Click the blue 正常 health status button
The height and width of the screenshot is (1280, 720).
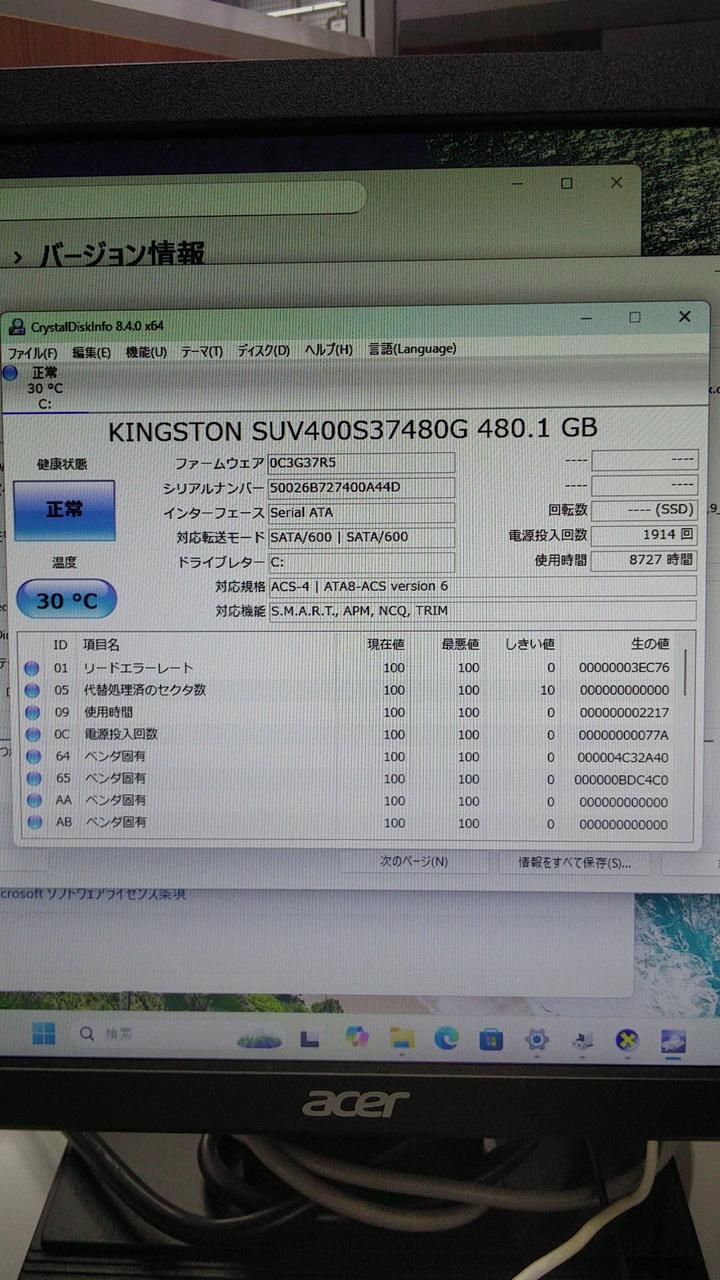pos(64,510)
